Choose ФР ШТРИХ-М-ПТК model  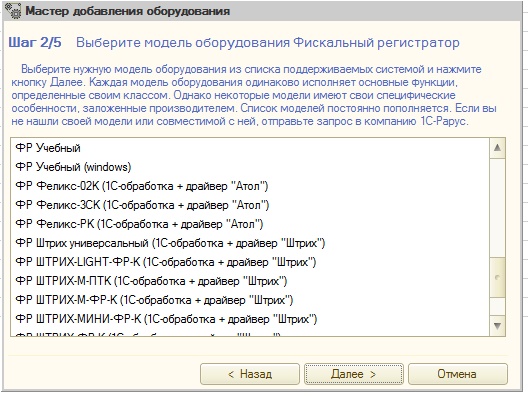250,281
